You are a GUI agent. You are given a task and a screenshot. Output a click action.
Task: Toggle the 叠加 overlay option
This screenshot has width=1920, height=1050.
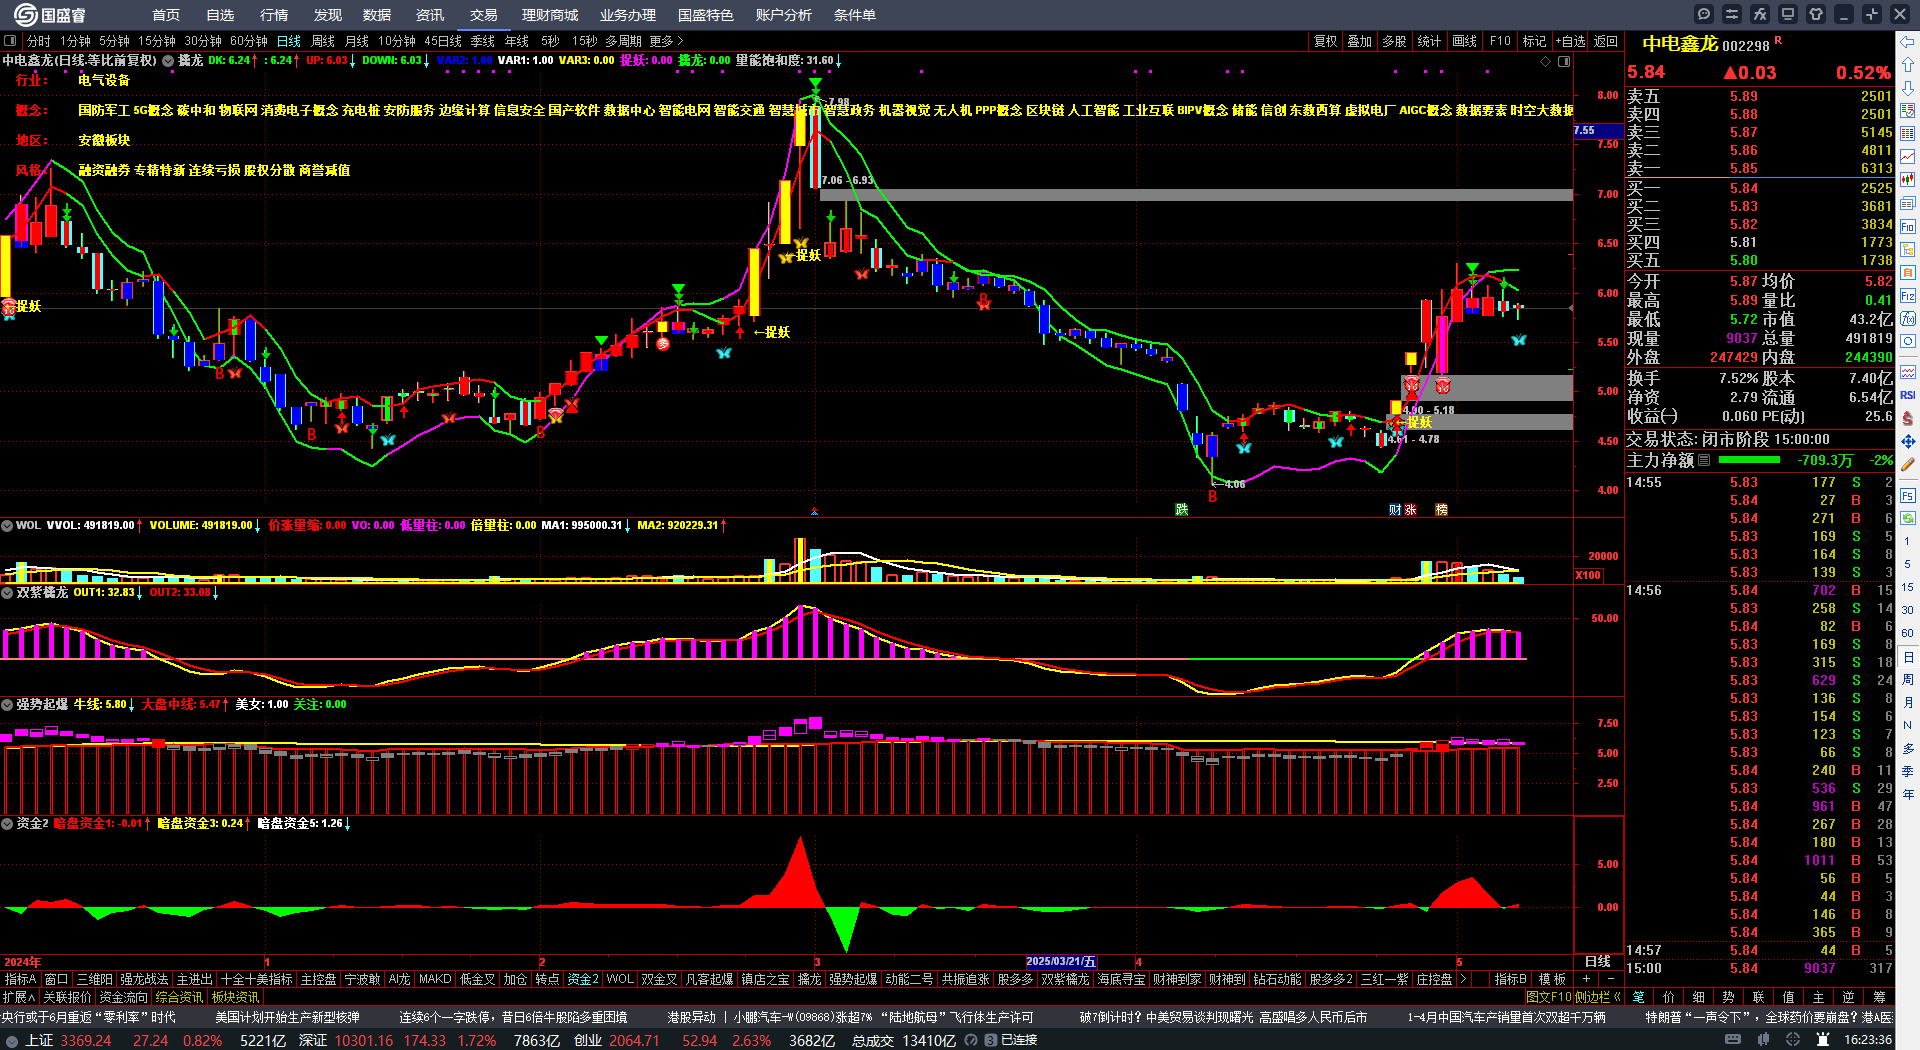tap(1359, 41)
